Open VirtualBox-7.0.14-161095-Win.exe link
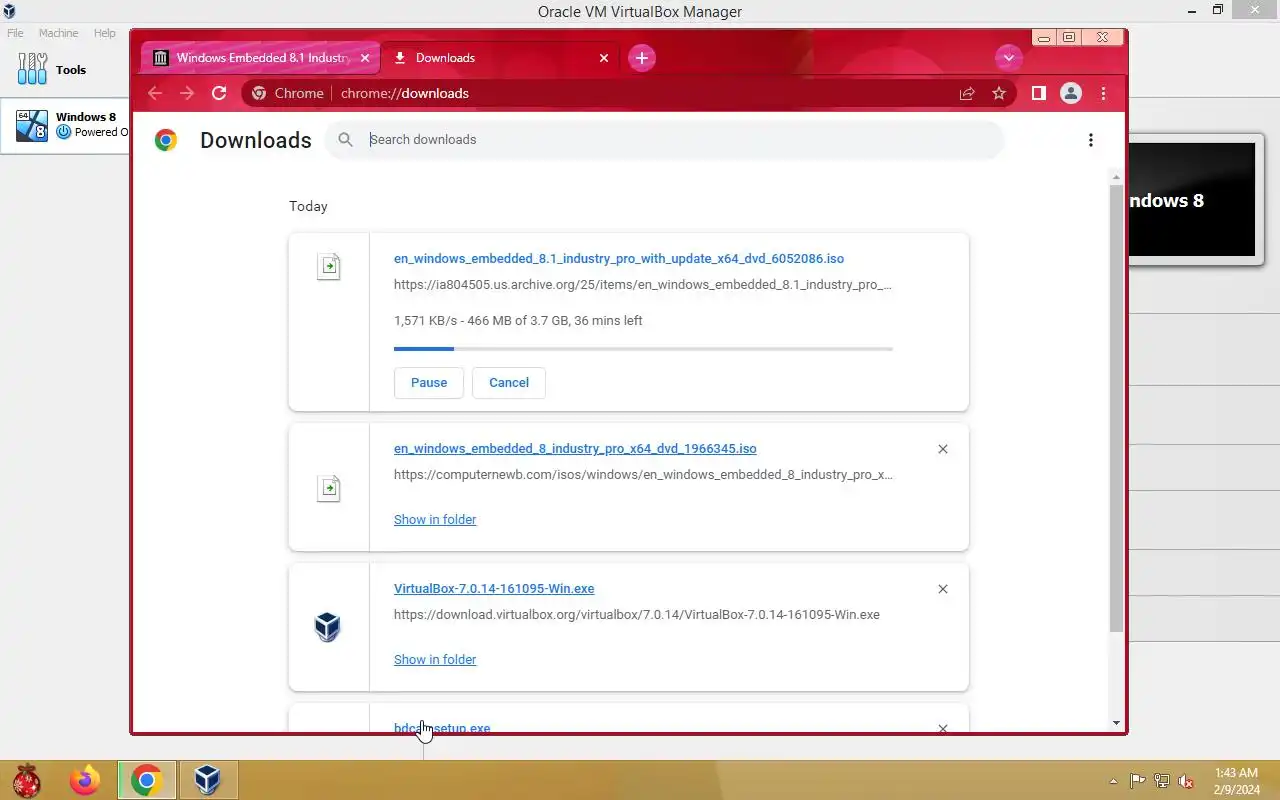 pos(494,588)
